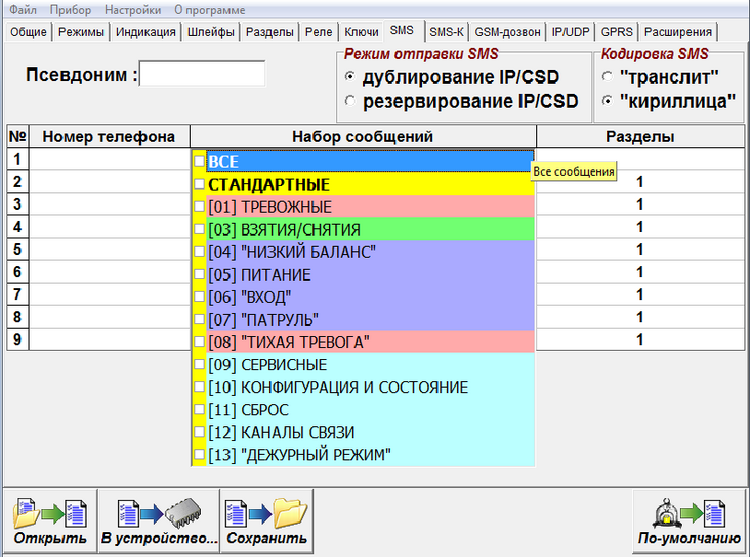
Task: Select "транслит" SMS encoding
Action: coord(606,77)
